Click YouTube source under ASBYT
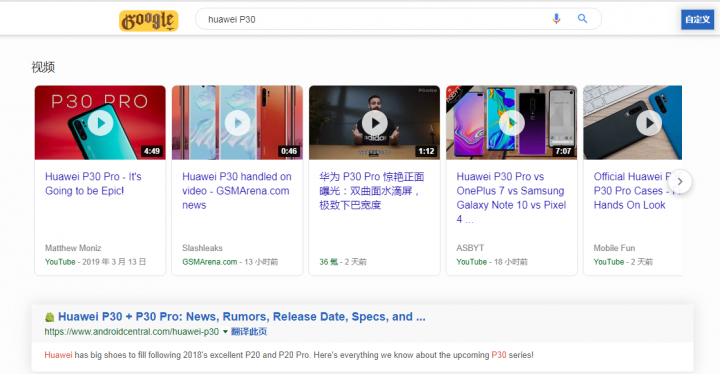This screenshot has height=374, width=720. click(x=471, y=262)
